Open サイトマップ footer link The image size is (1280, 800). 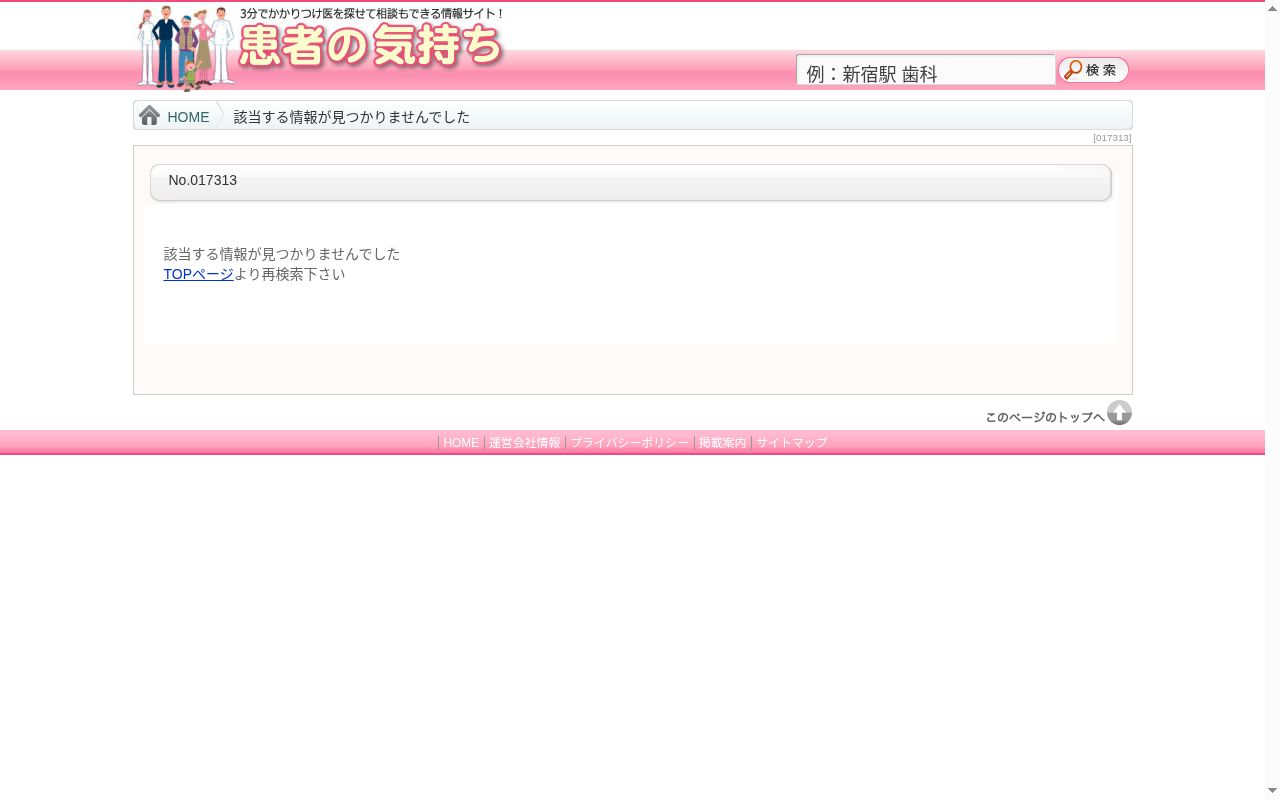792,443
